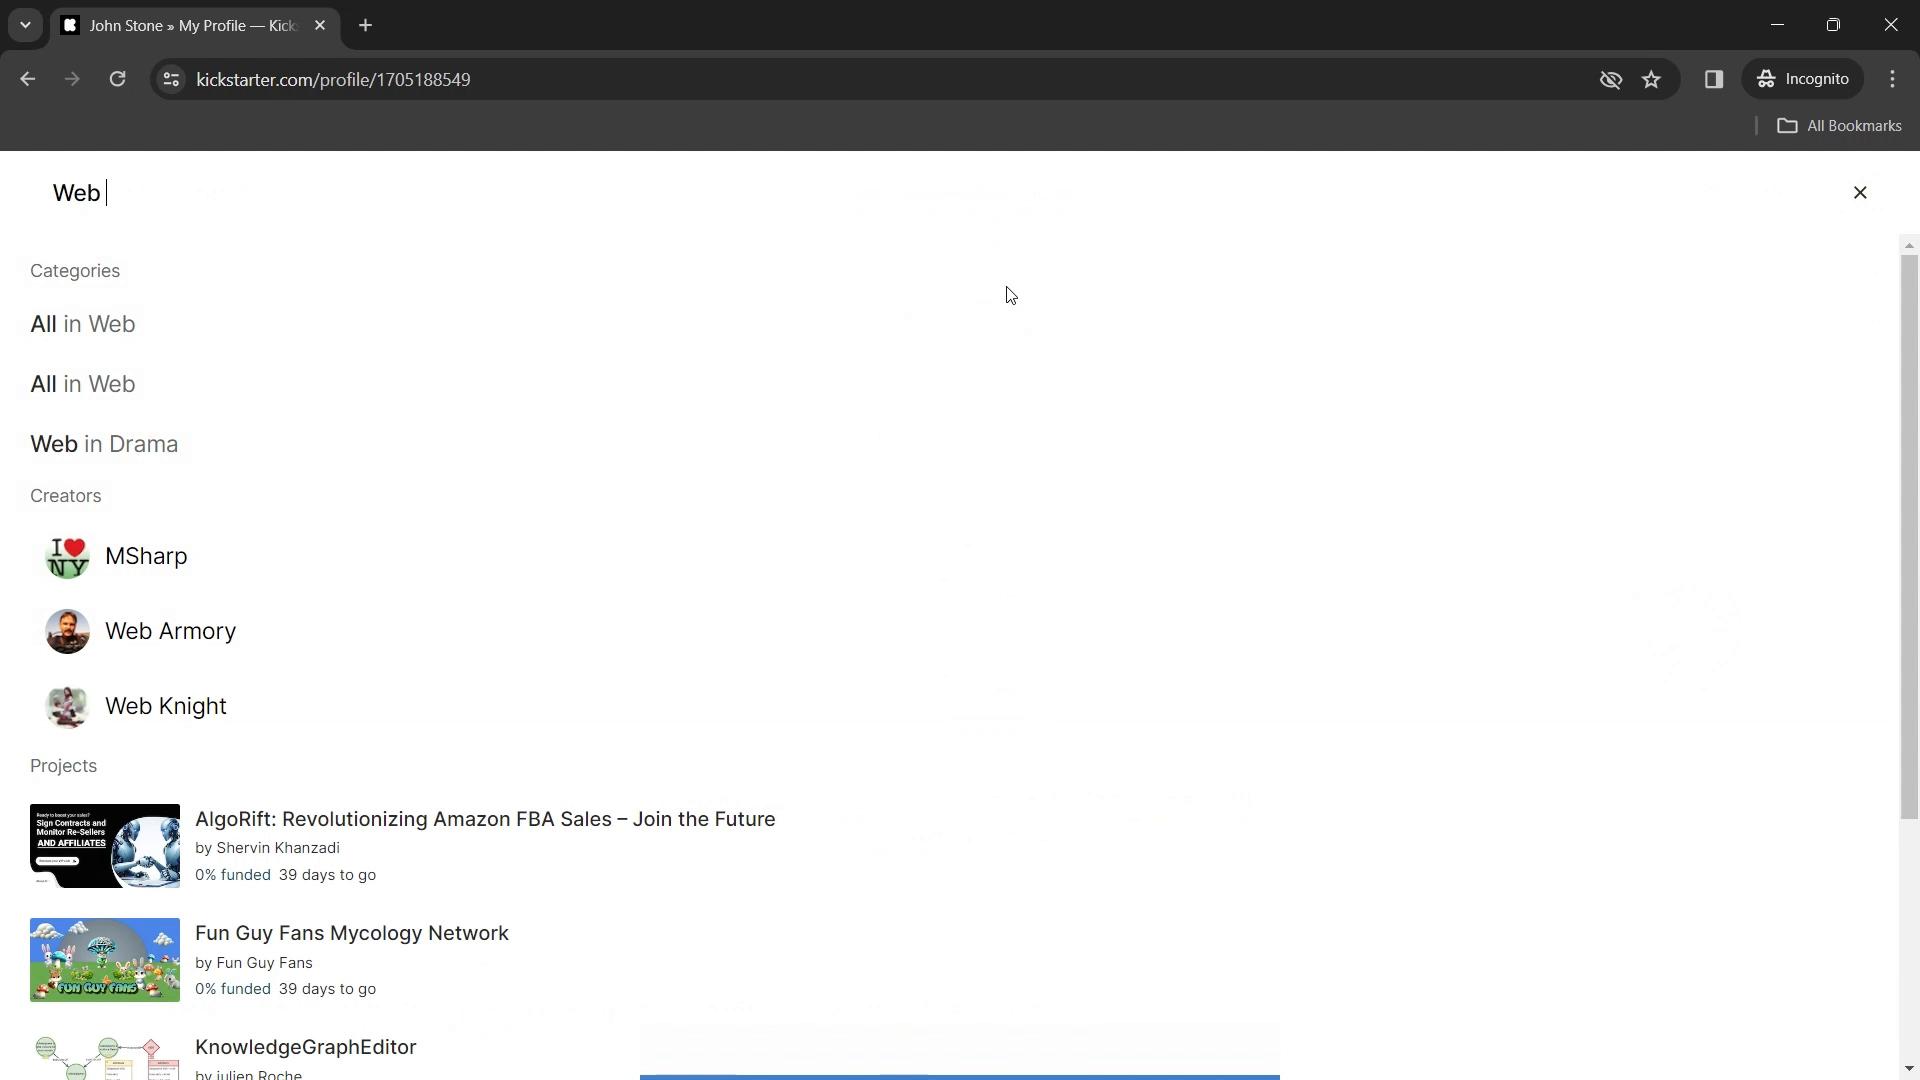Screen dimensions: 1920x1080
Task: Open Web Armory creator page
Action: (170, 630)
